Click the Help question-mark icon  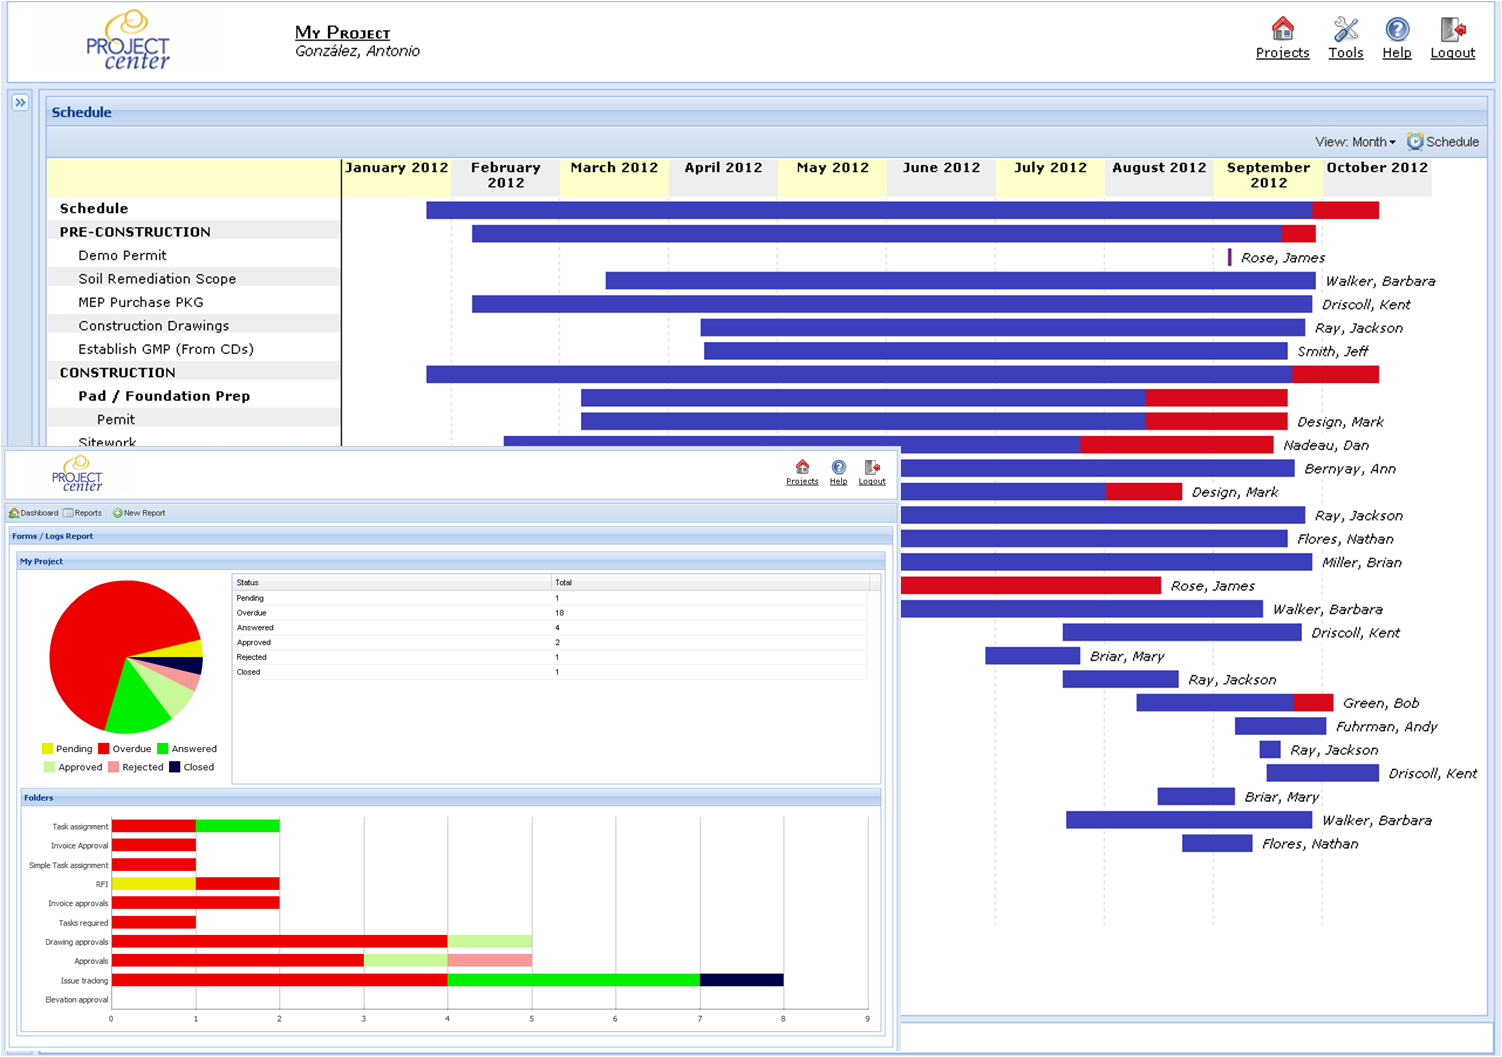pyautogui.click(x=1397, y=31)
